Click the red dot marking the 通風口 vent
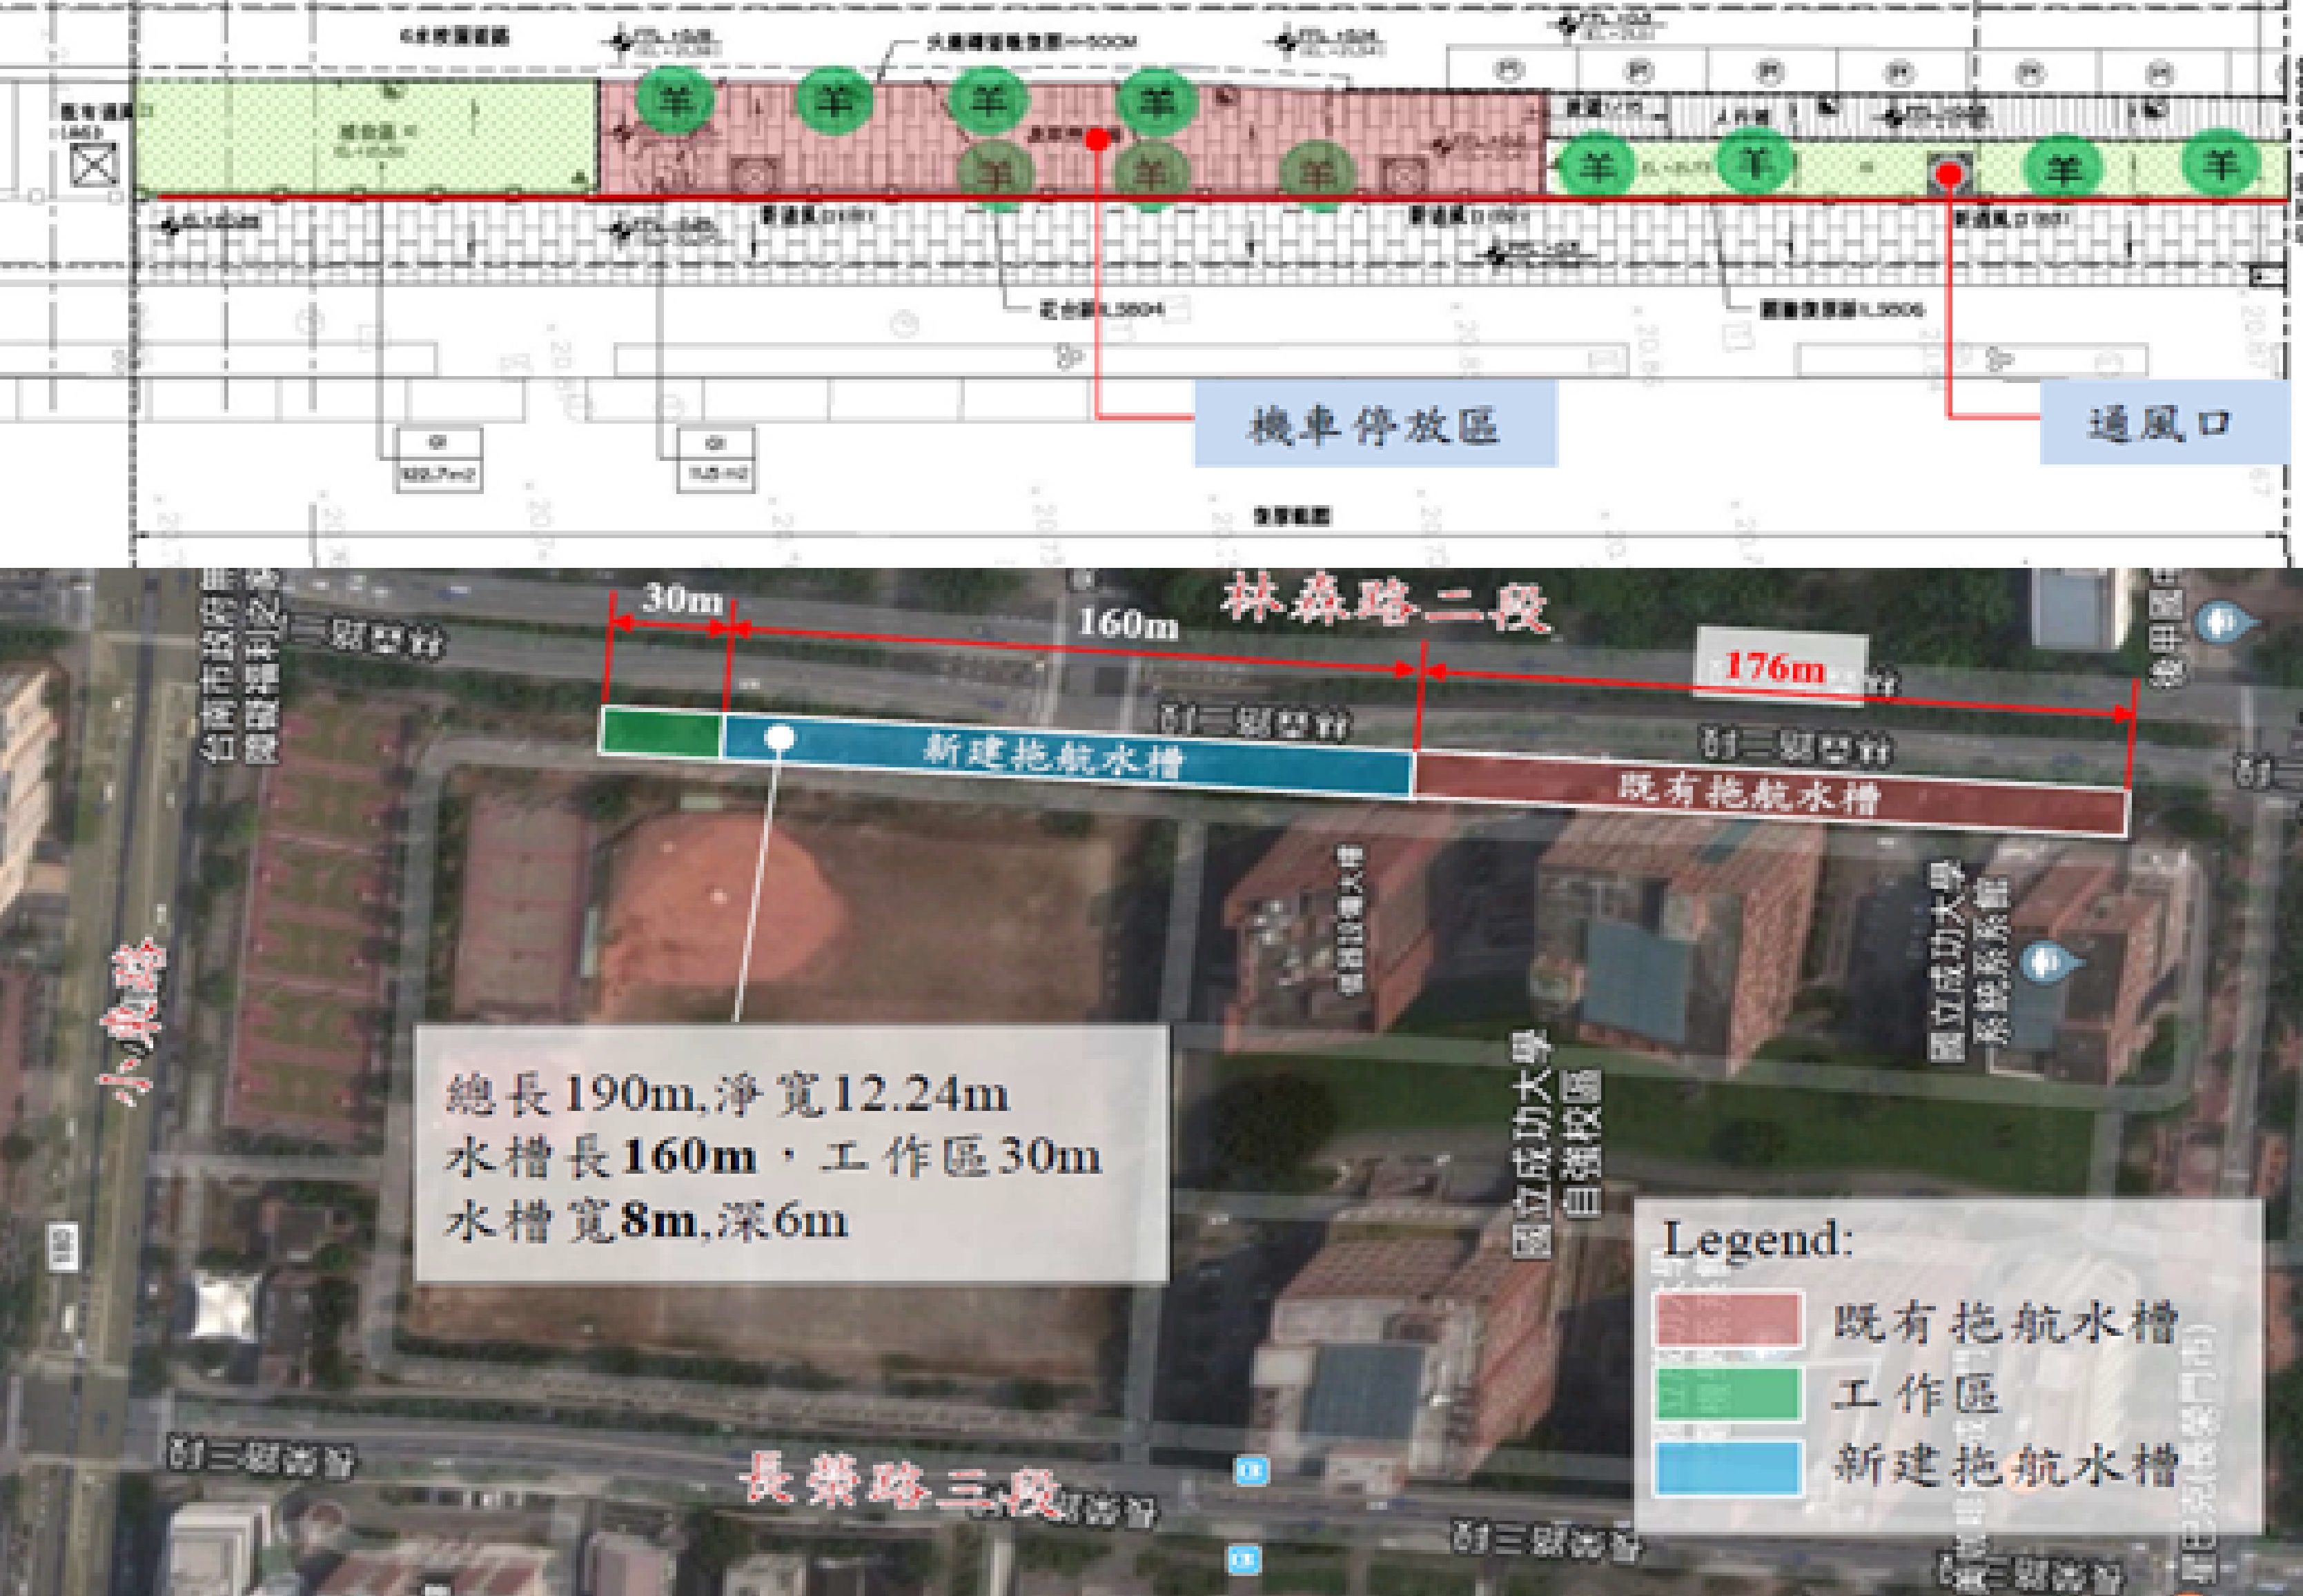The width and height of the screenshot is (2303, 1596). tap(1949, 175)
